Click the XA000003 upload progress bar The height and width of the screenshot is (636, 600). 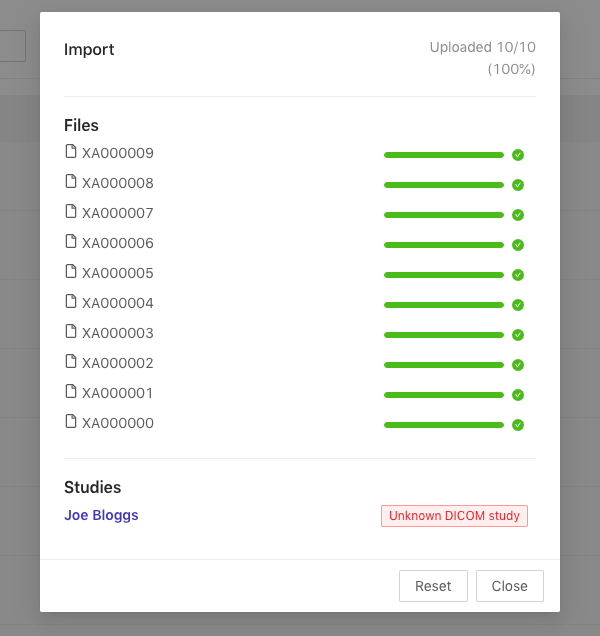coord(444,335)
